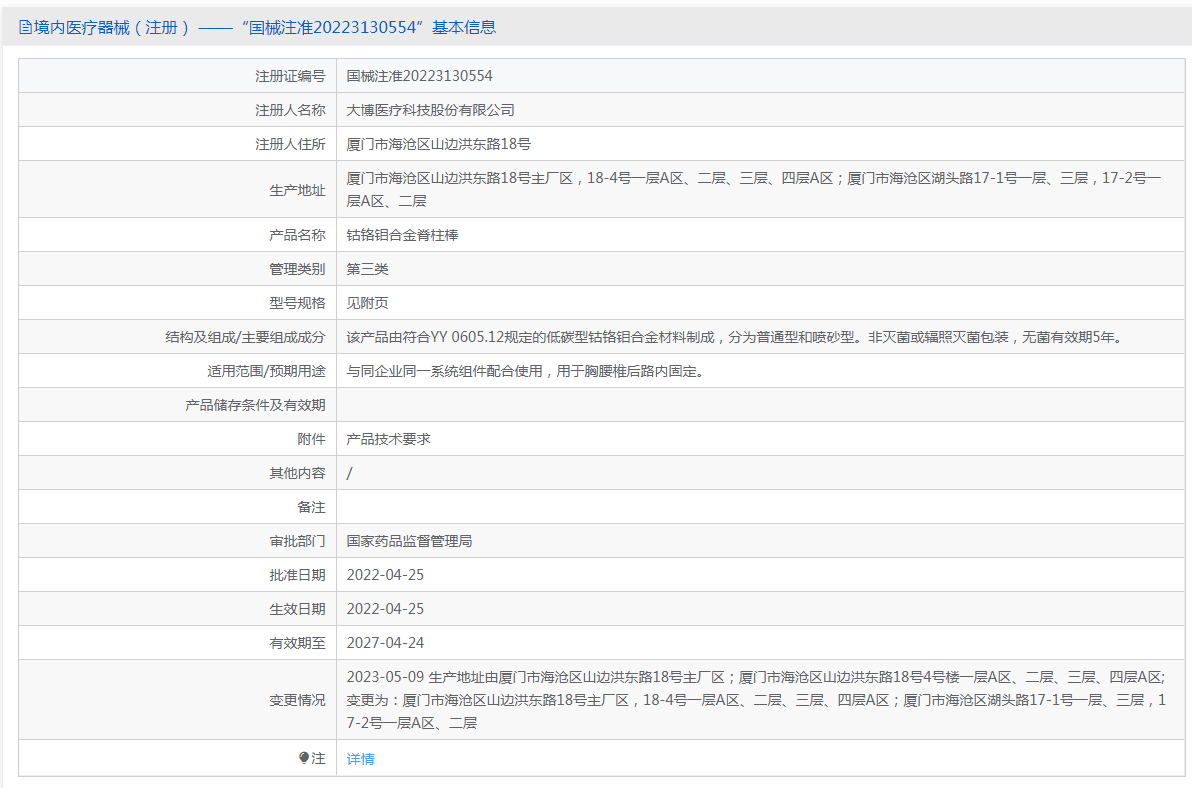The height and width of the screenshot is (788, 1192).
Task: Click the 生产地址 label
Action: [297, 190]
